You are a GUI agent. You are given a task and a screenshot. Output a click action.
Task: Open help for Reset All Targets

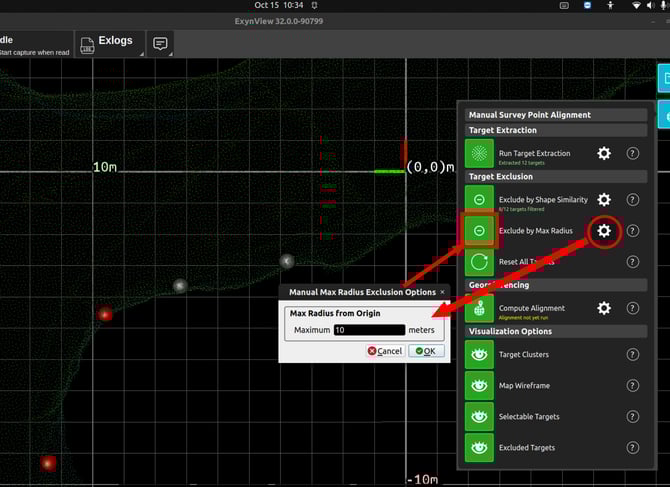pyautogui.click(x=633, y=262)
